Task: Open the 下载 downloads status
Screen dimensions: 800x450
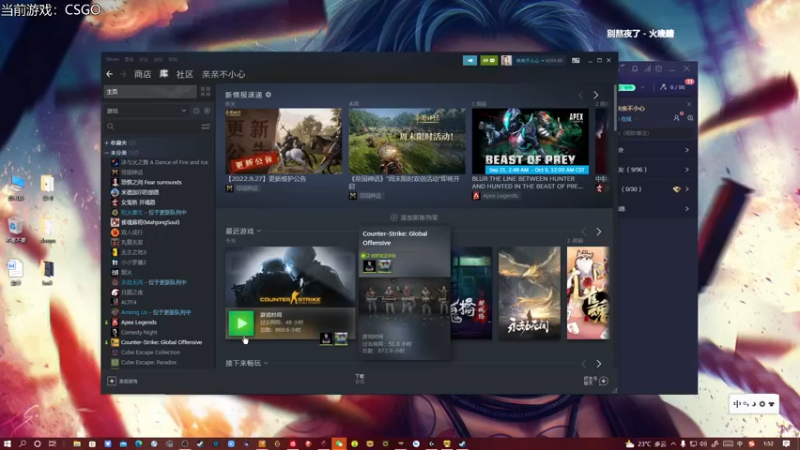Action: [360, 379]
